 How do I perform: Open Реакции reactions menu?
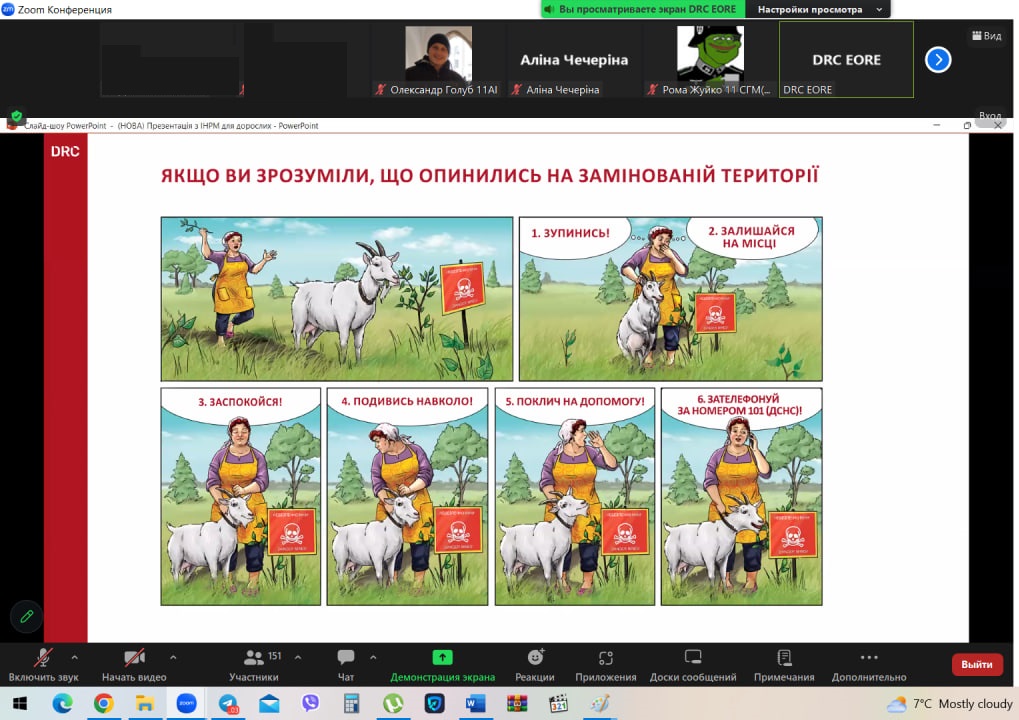535,665
